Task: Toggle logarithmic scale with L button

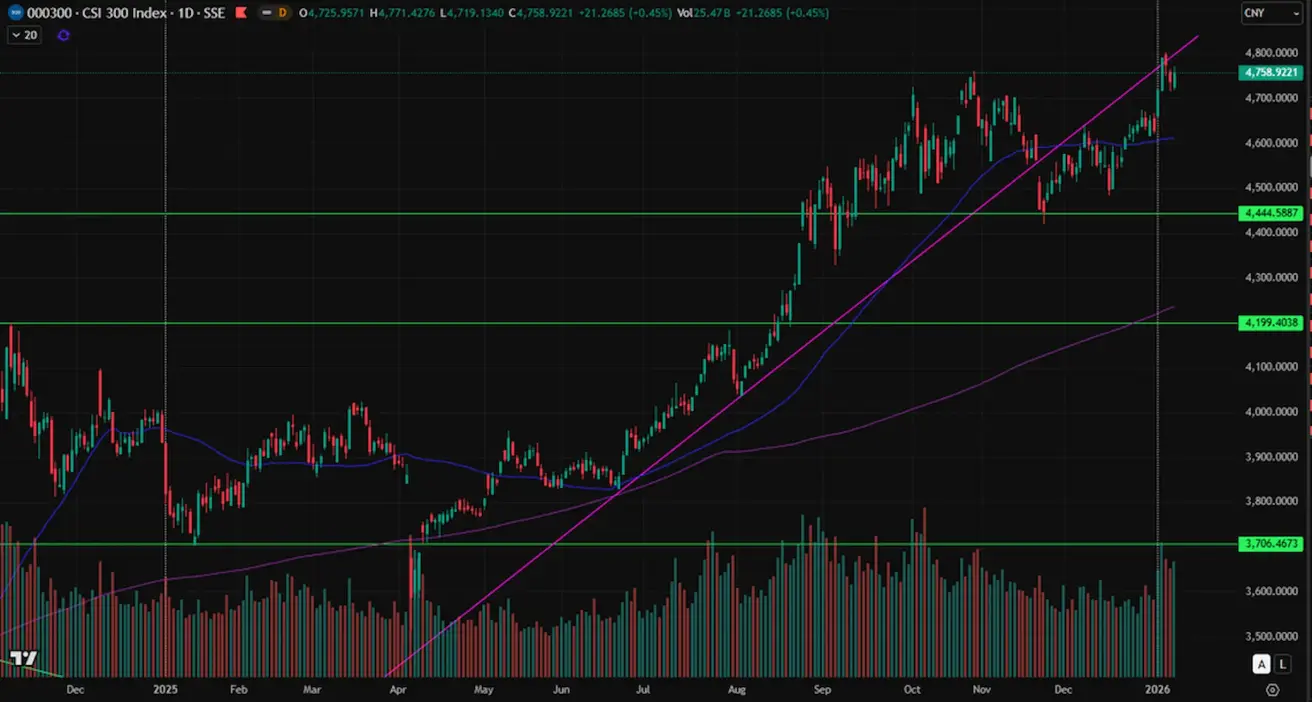Action: tap(1281, 665)
